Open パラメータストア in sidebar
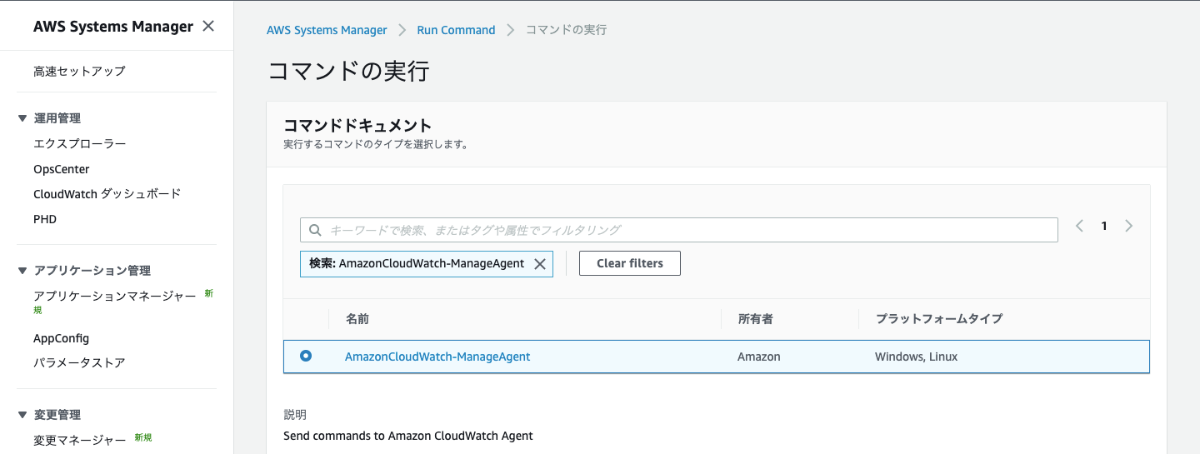The image size is (1200, 454). click(x=79, y=363)
